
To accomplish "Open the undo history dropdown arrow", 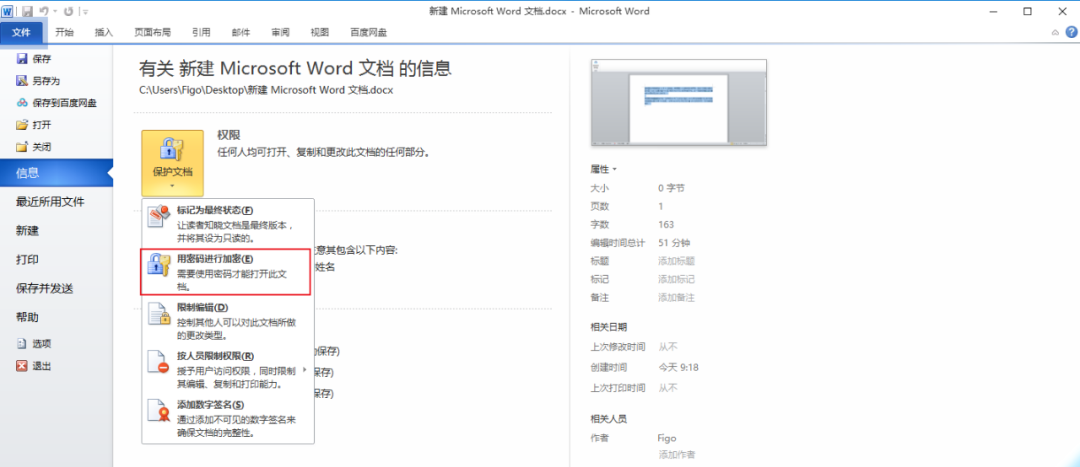I will [54, 12].
